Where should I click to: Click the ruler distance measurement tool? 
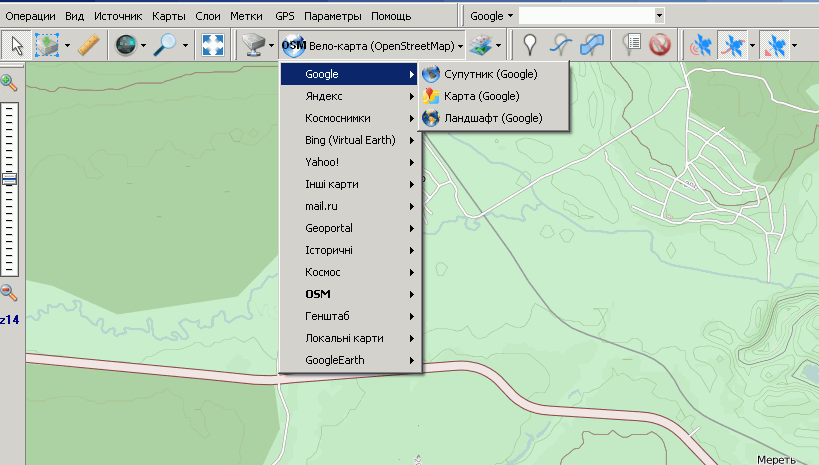(88, 45)
